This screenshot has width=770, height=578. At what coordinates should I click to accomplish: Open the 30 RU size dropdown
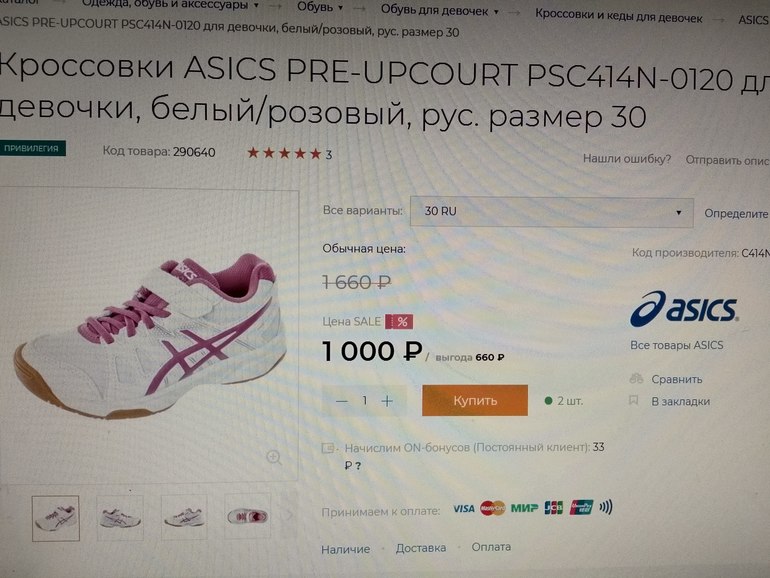[x=551, y=212]
